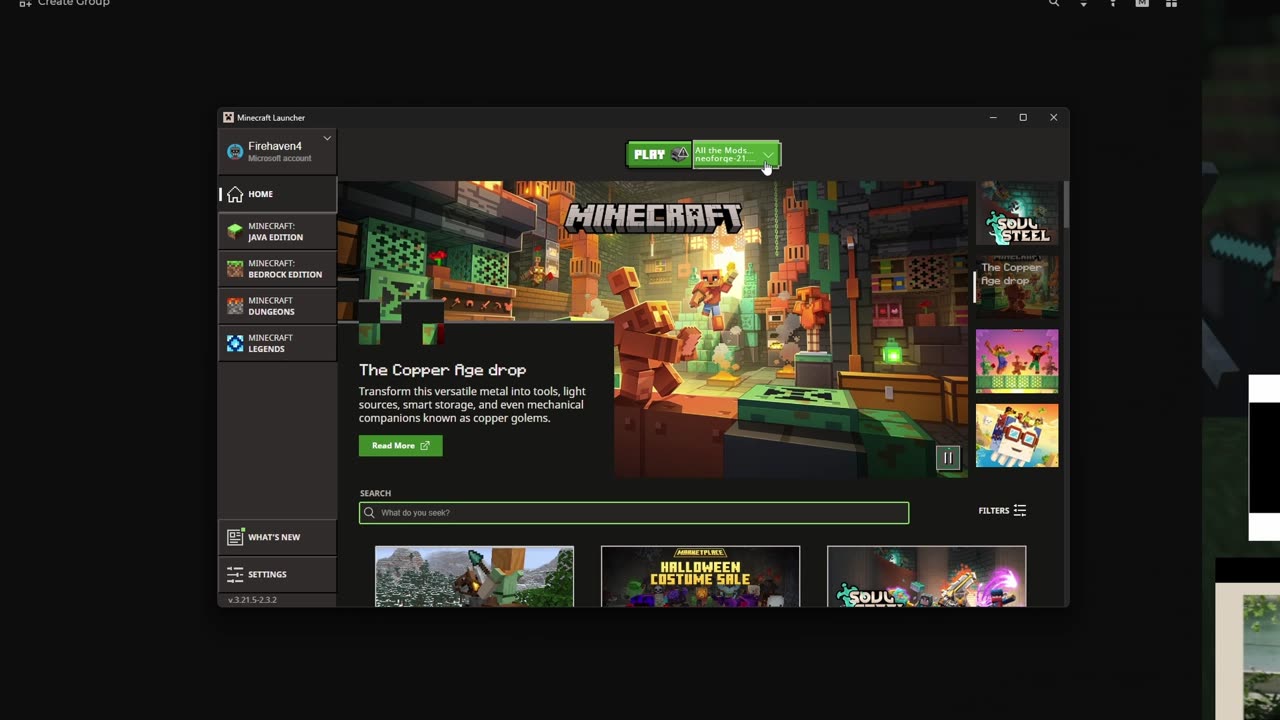The width and height of the screenshot is (1280, 720).
Task: Select the pink party carousel thumbnail
Action: coord(1017,361)
